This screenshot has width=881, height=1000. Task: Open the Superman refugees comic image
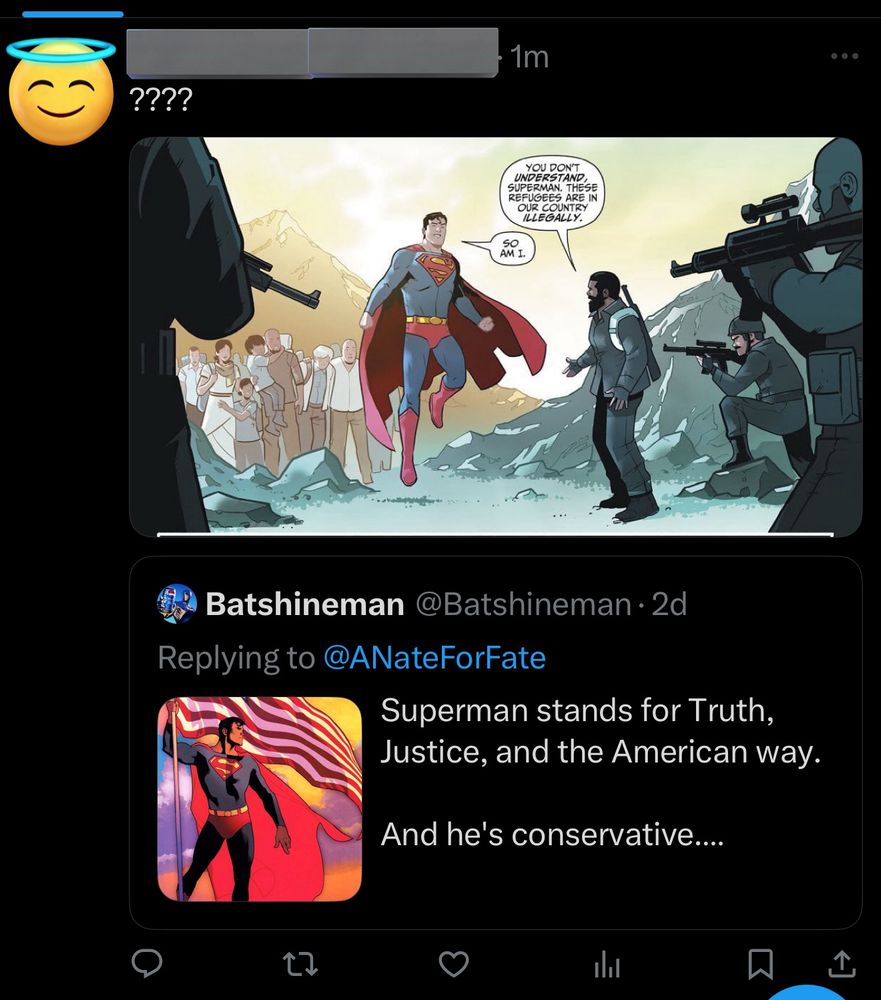click(x=496, y=335)
